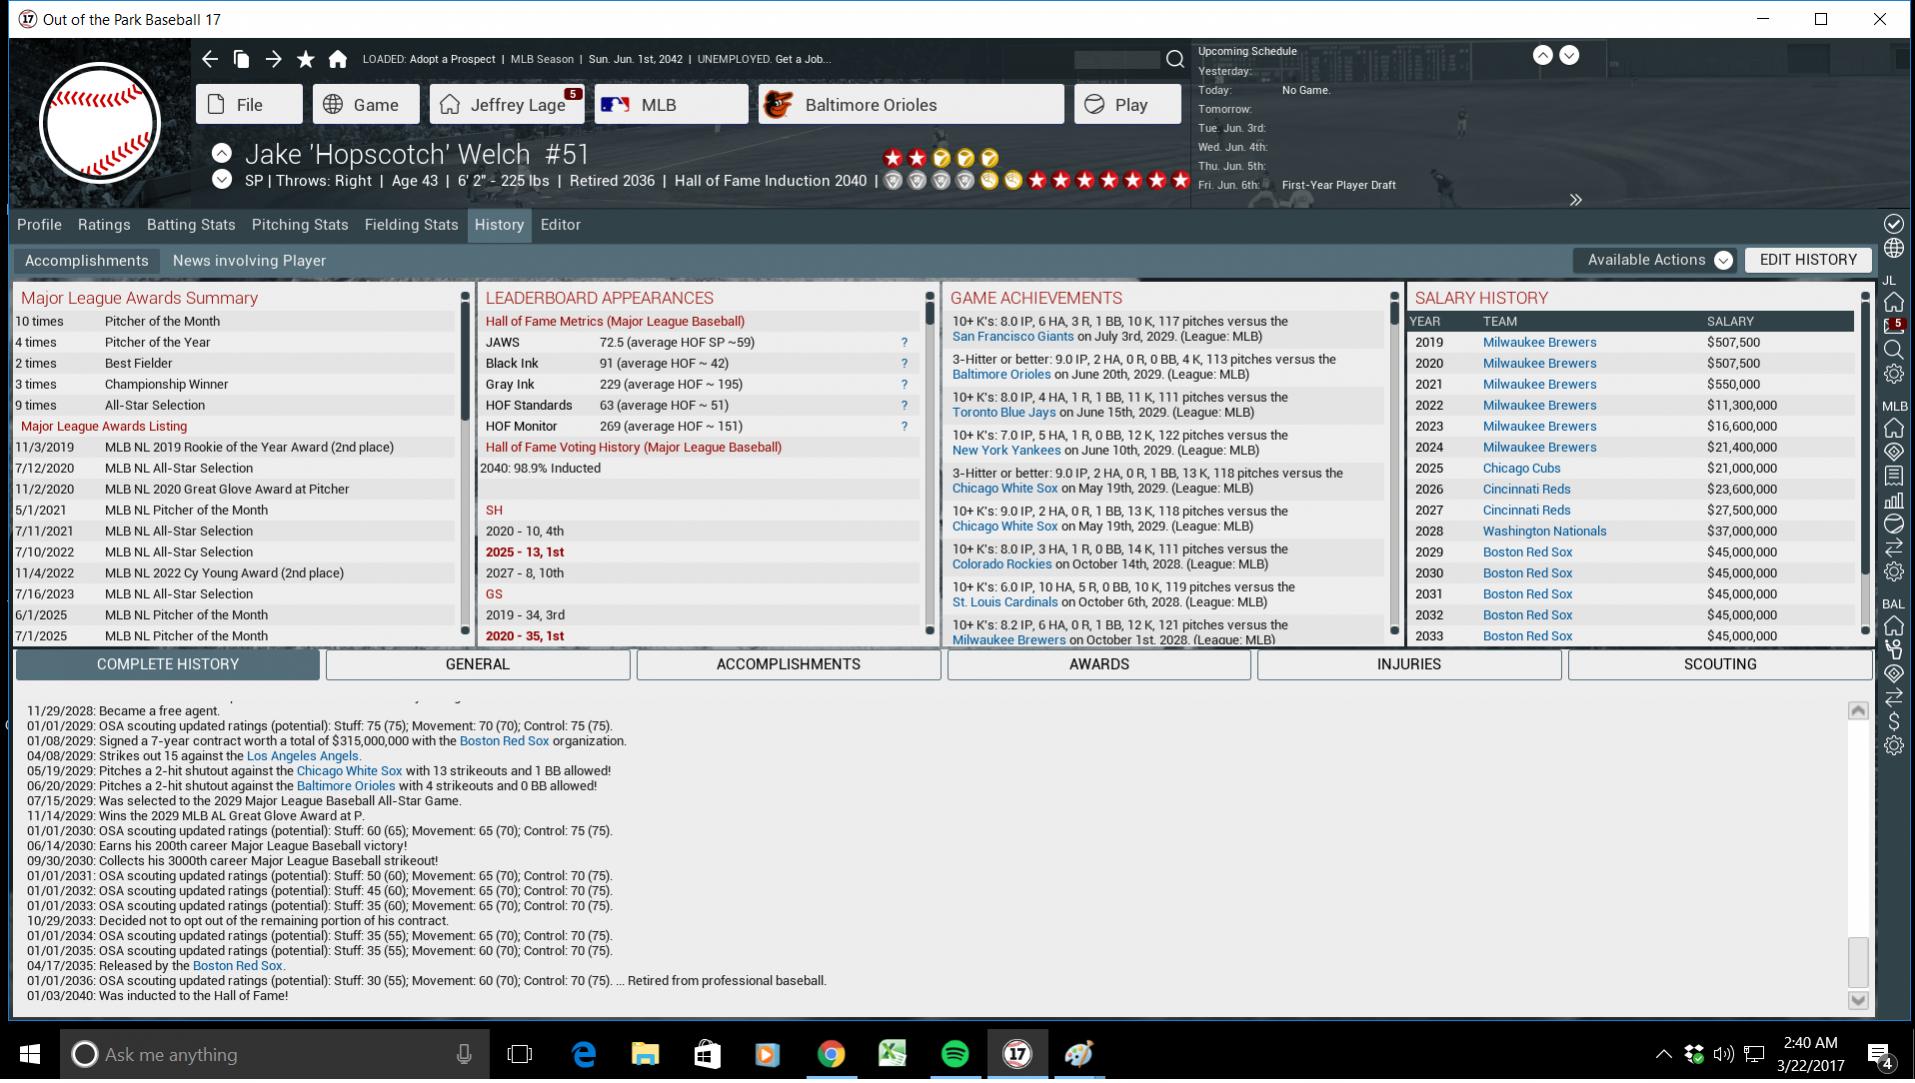Screen dimensions: 1915x1083
Task: Open the mail icon with 5 badge
Action: (1894, 325)
